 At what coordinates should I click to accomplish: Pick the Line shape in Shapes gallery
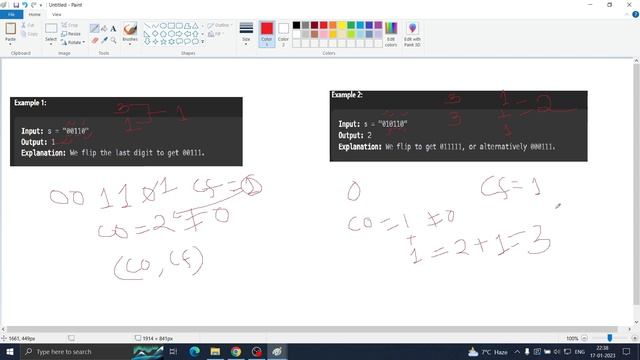coord(147,26)
